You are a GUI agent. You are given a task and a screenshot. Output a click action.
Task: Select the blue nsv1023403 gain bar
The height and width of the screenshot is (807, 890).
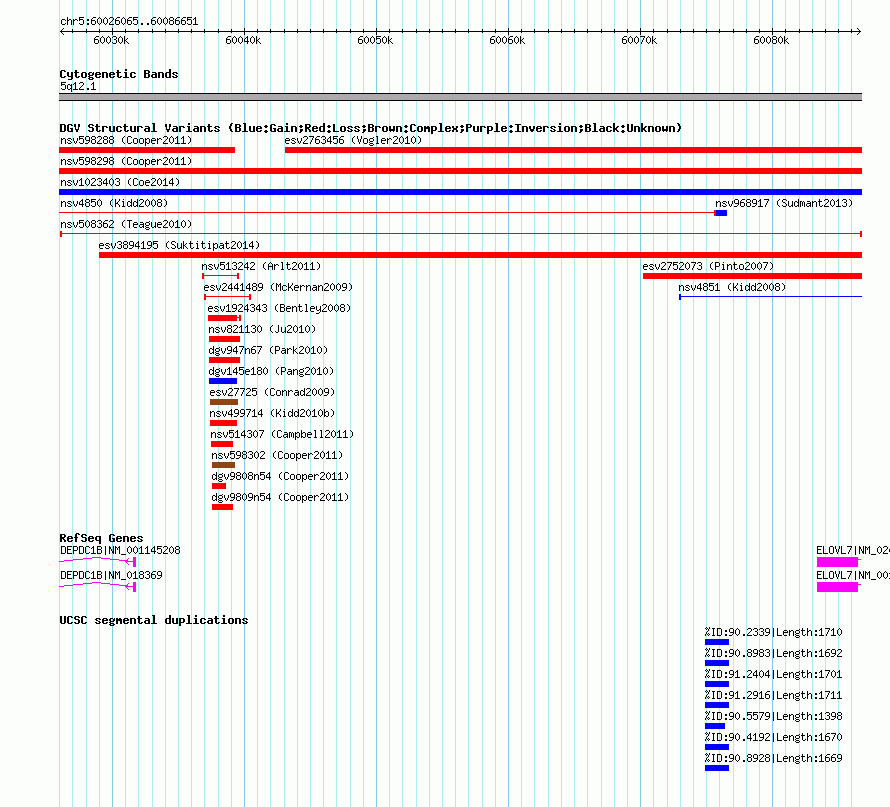pyautogui.click(x=460, y=192)
